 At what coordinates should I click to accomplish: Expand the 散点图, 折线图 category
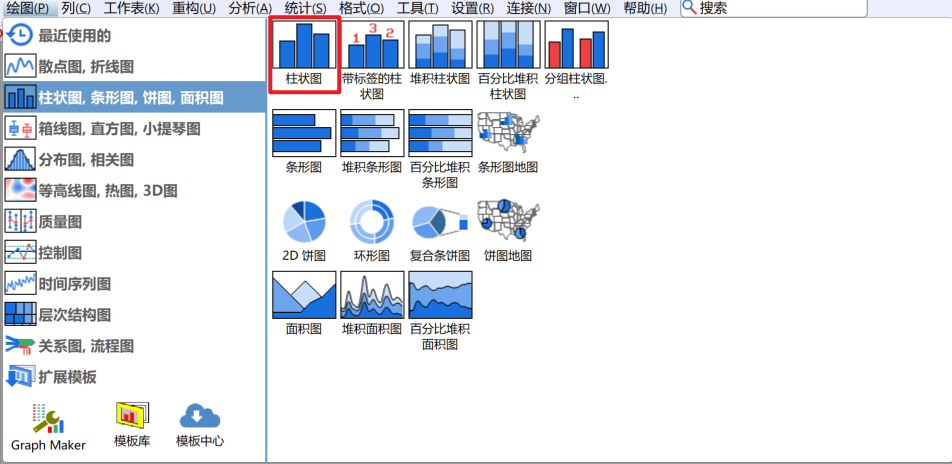tap(85, 67)
